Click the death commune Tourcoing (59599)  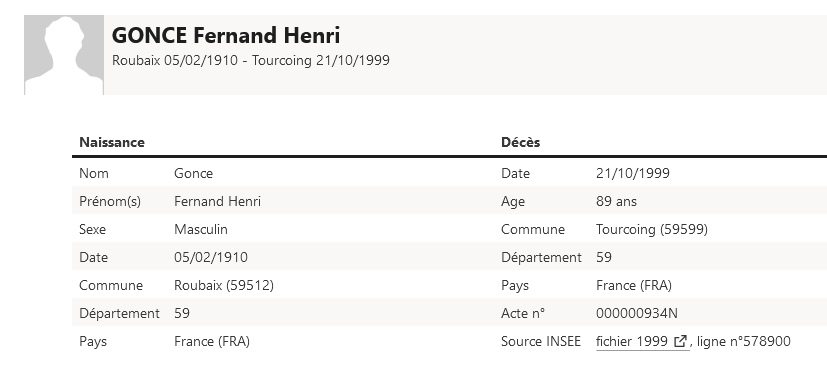652,229
